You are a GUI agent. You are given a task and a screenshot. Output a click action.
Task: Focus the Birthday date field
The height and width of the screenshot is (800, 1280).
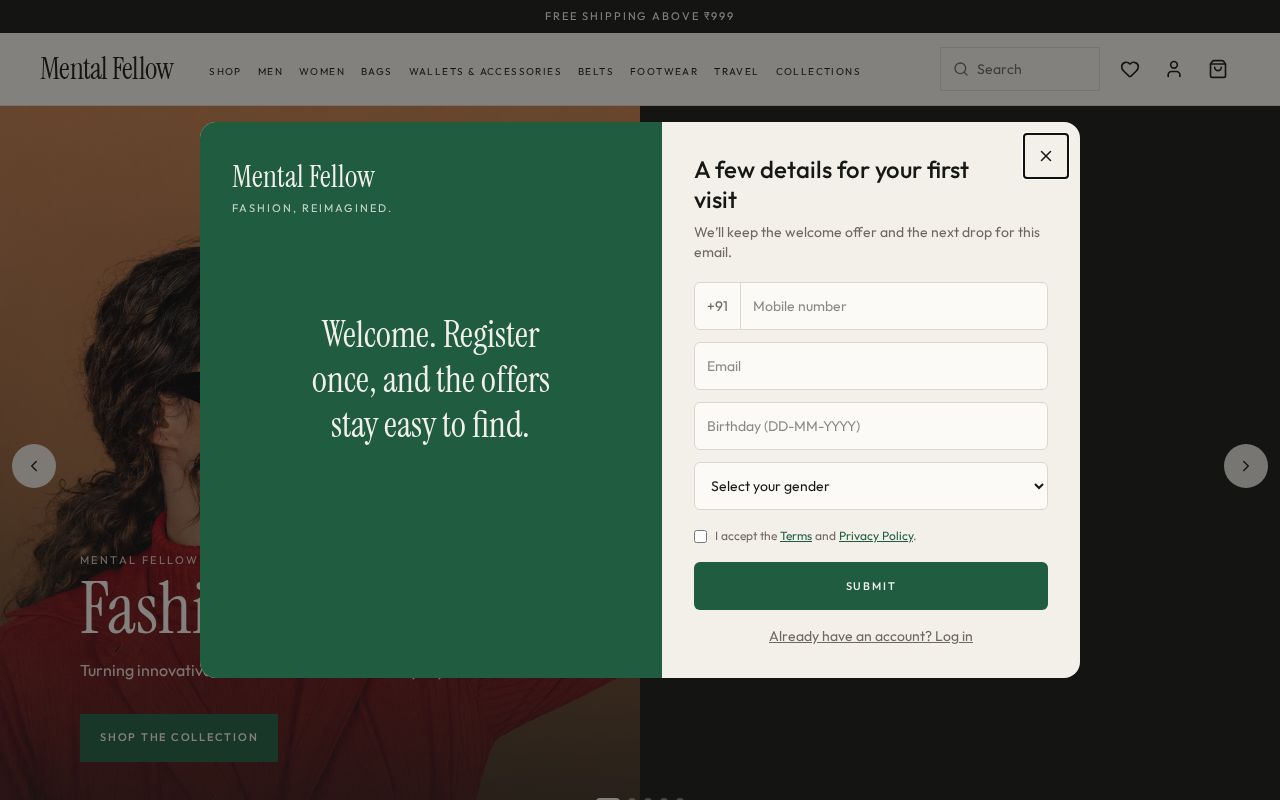[871, 426]
